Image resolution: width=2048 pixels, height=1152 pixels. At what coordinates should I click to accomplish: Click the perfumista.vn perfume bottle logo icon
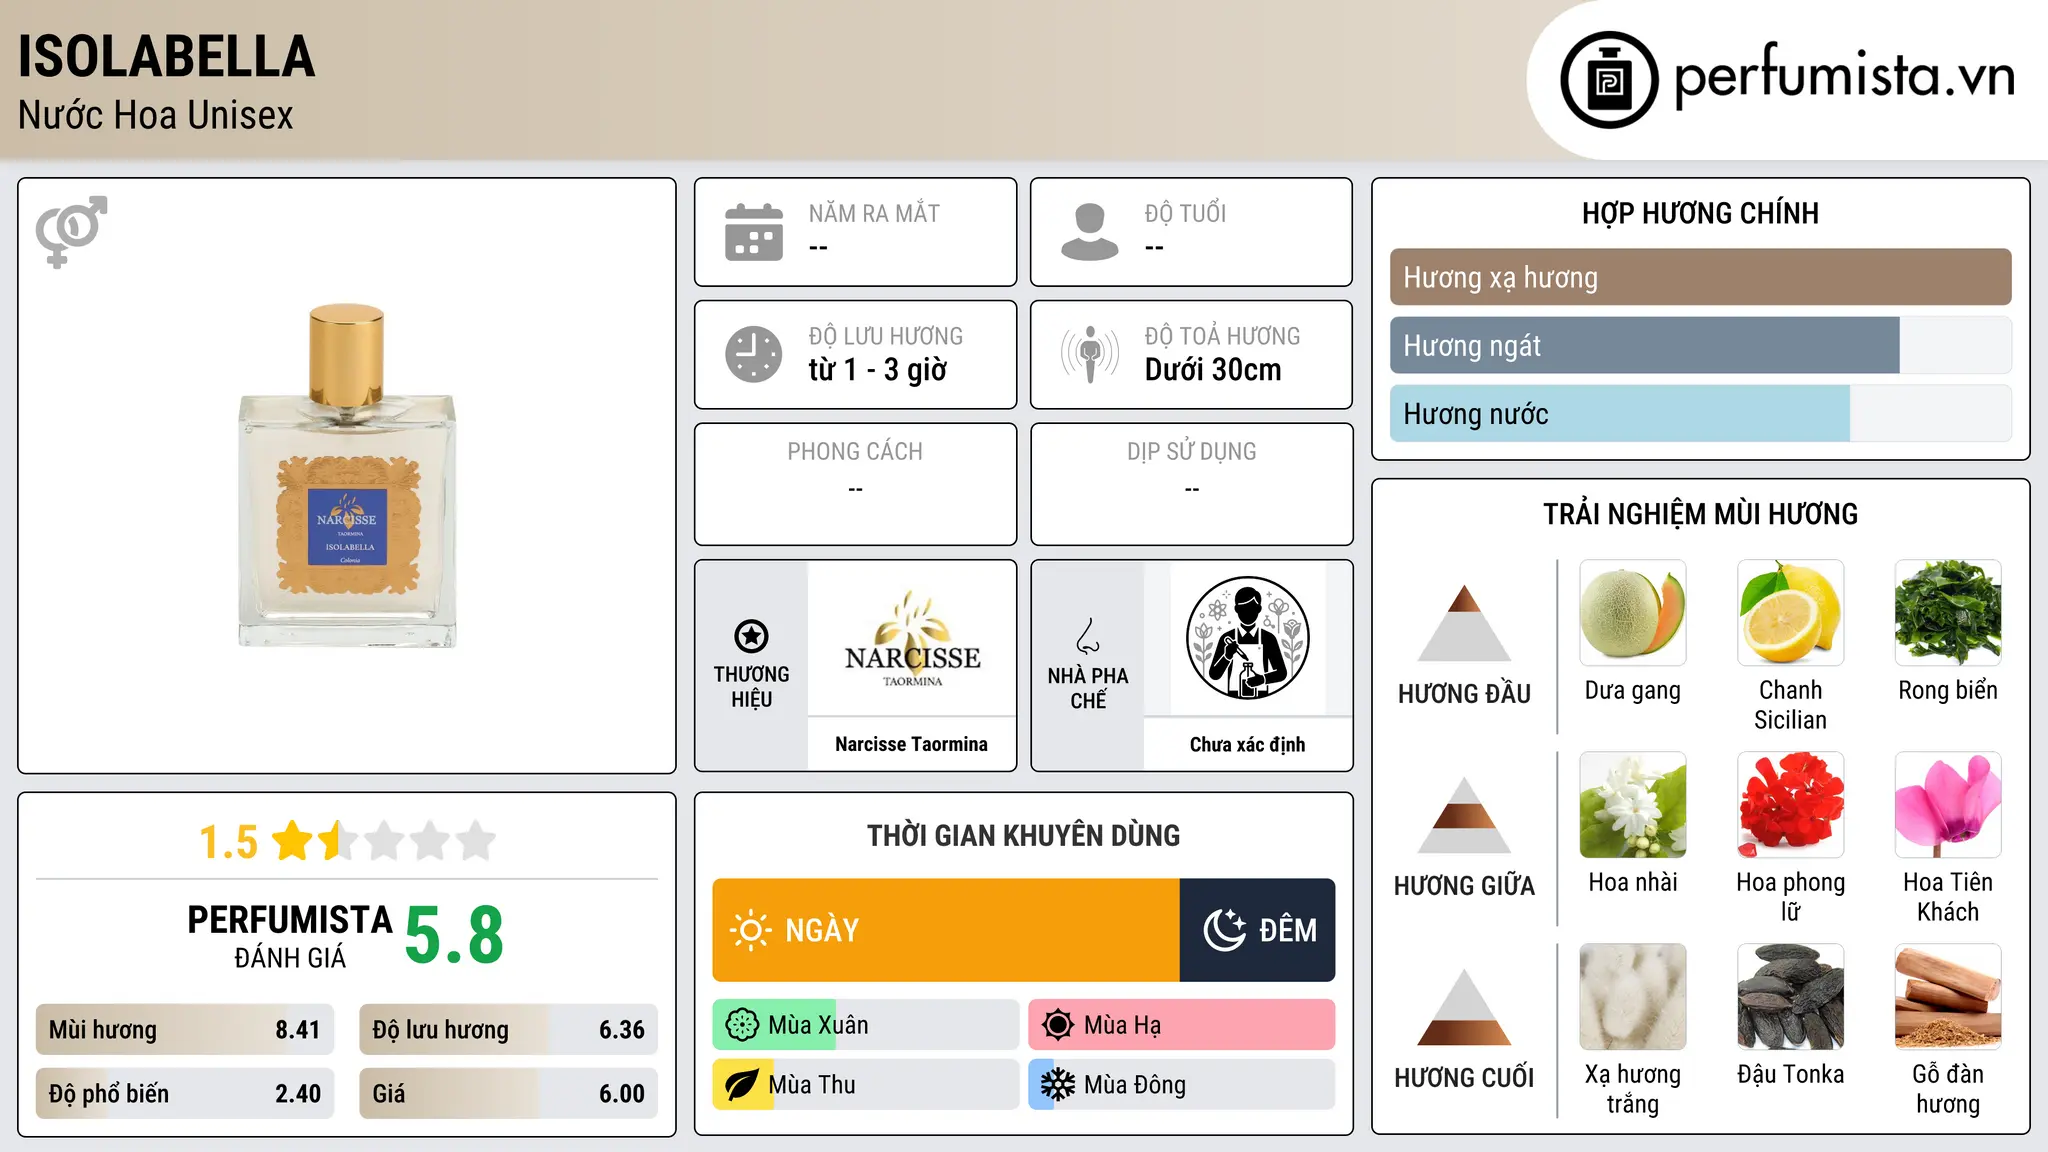coord(1609,80)
